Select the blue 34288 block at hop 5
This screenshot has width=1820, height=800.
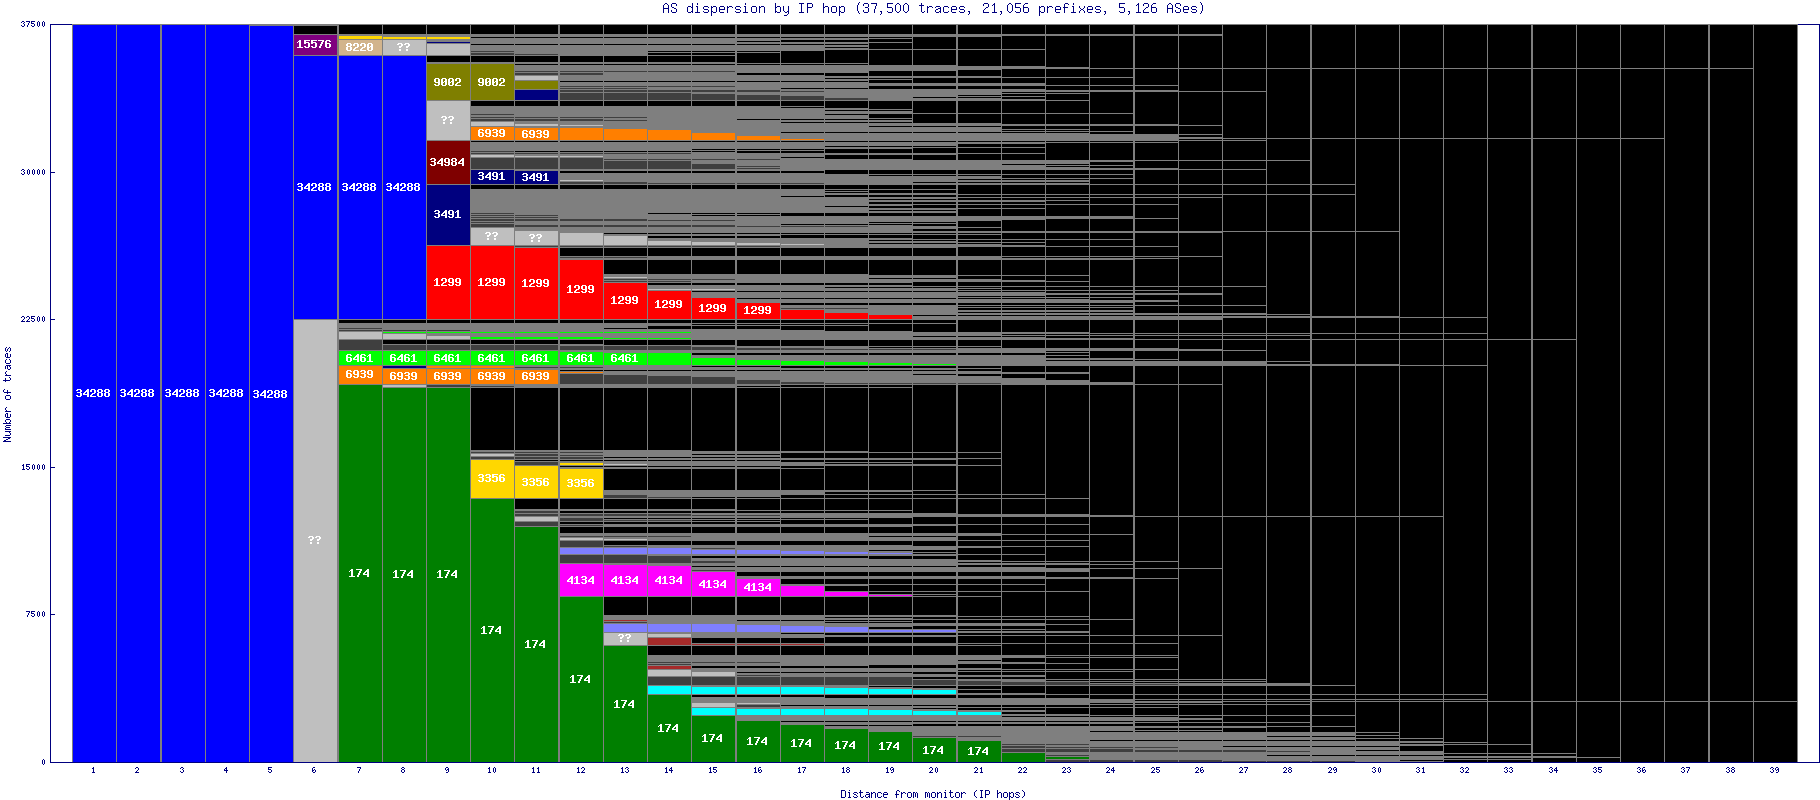click(270, 393)
